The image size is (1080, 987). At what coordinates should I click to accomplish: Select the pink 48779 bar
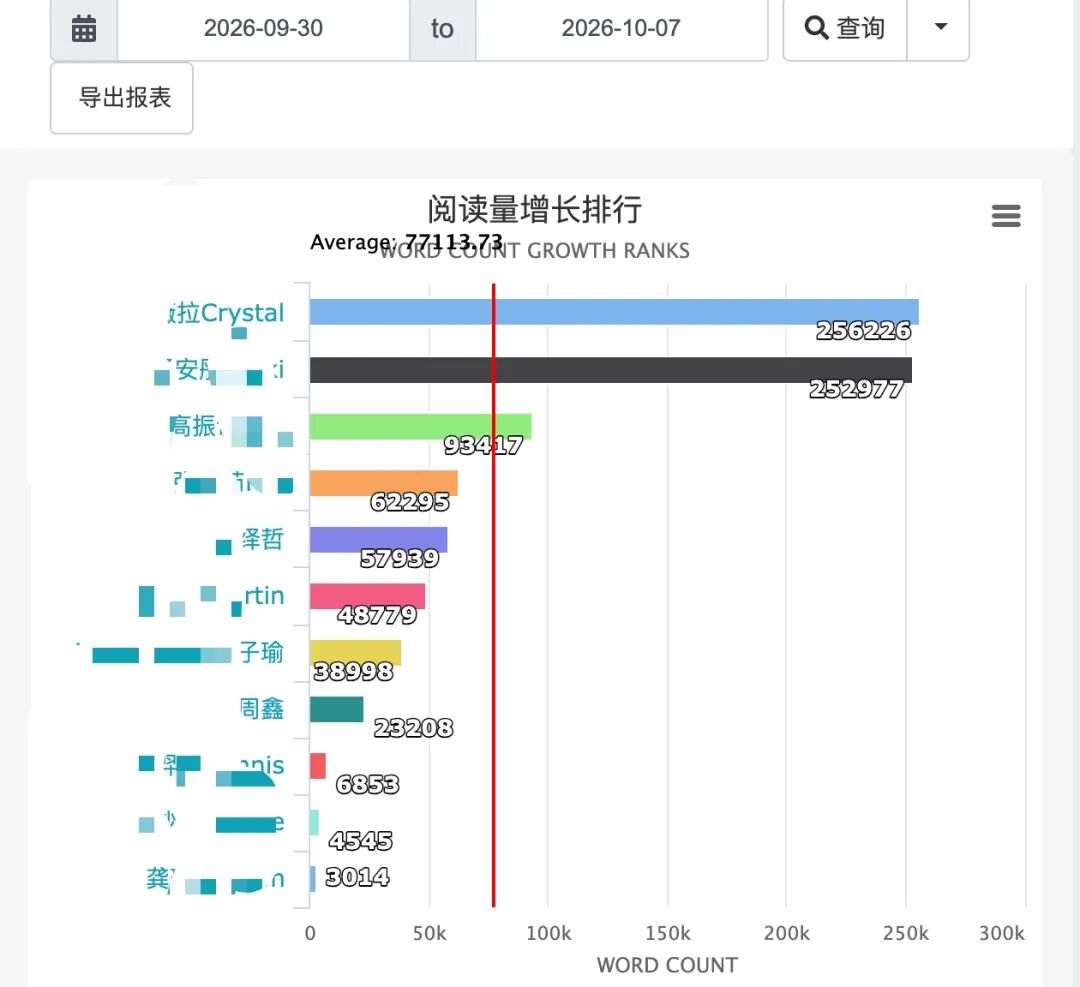(367, 596)
